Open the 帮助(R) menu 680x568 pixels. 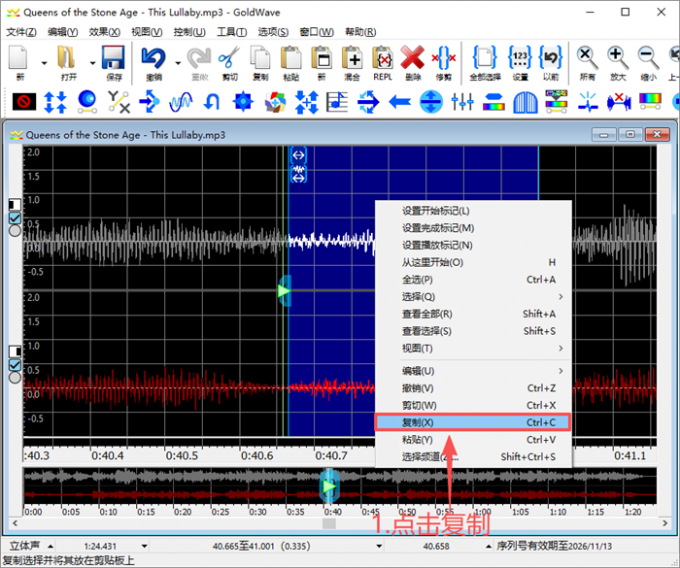(360, 32)
